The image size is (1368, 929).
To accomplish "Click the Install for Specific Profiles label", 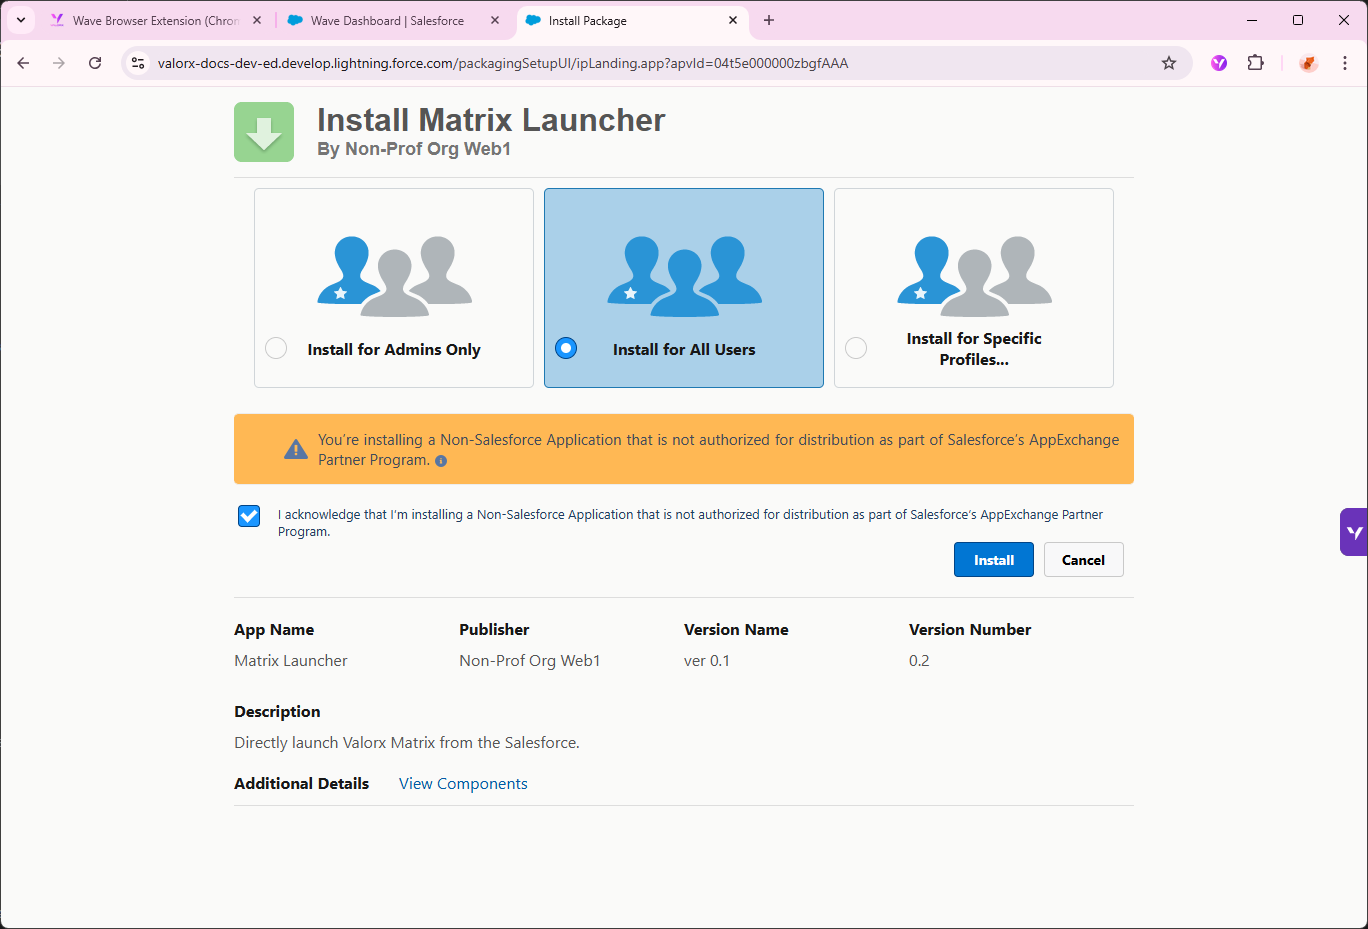I will tap(974, 349).
